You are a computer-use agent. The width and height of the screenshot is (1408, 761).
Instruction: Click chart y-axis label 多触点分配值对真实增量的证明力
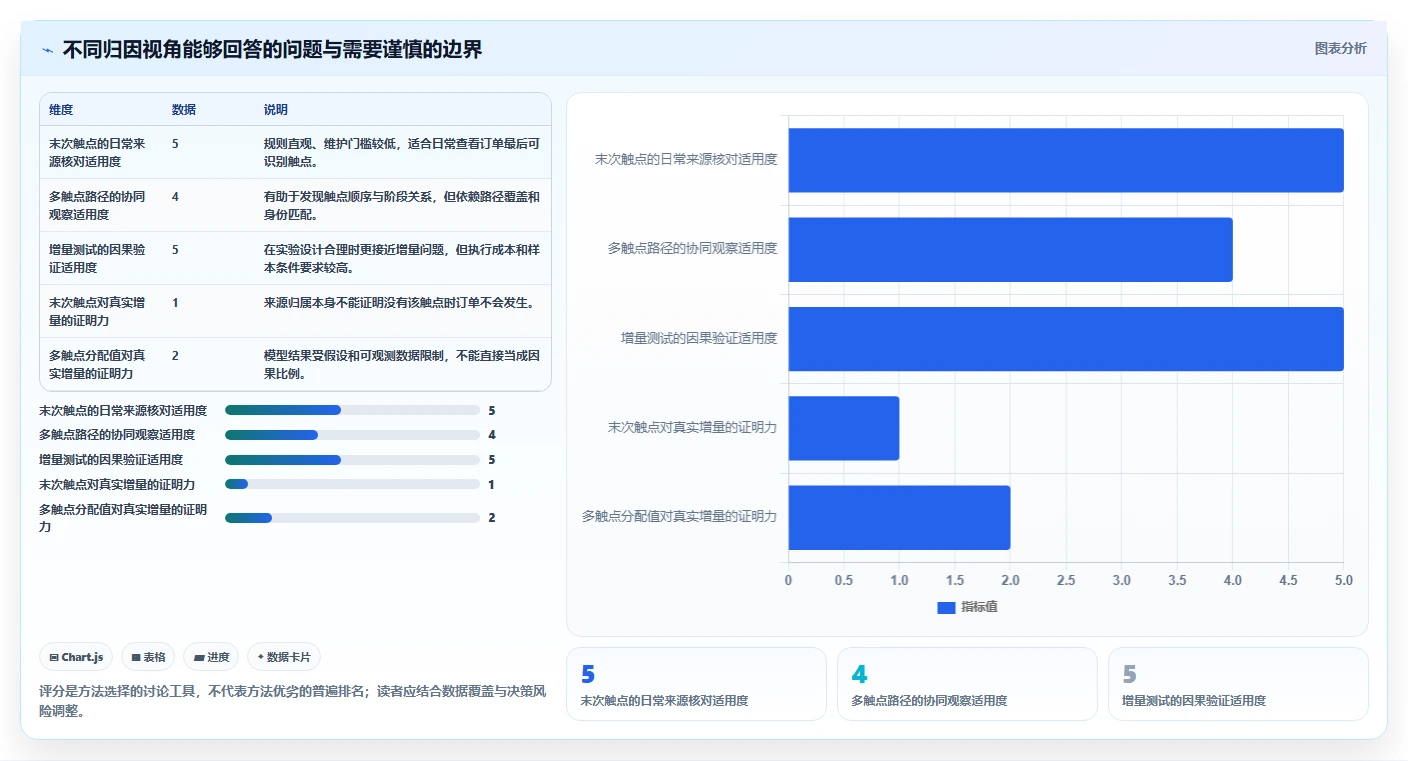(680, 517)
